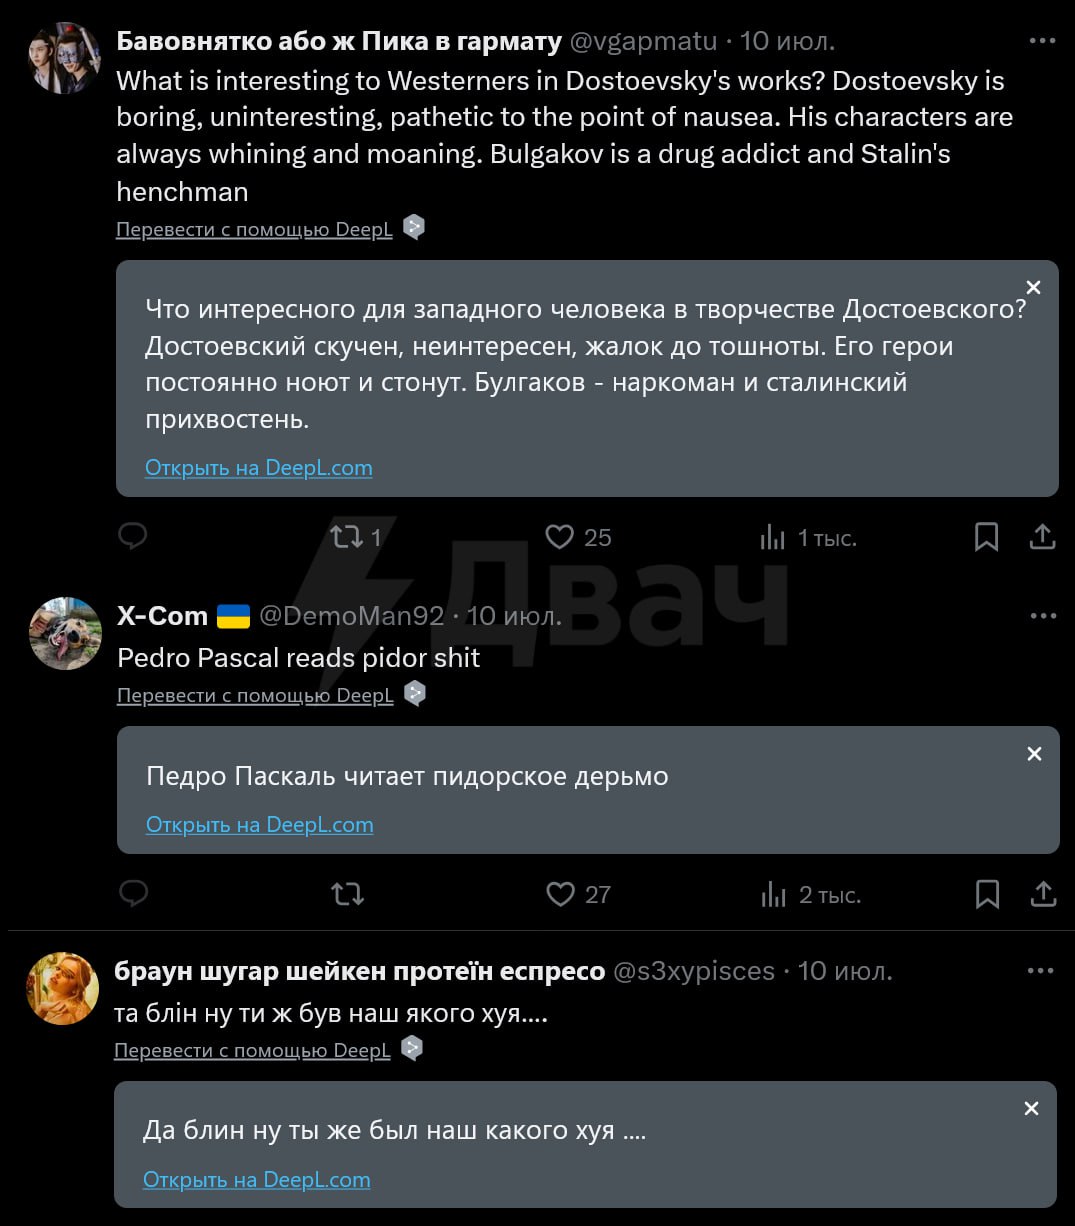This screenshot has width=1075, height=1226.
Task: View analytics on tweet with 2 тыс. views
Action: [810, 894]
